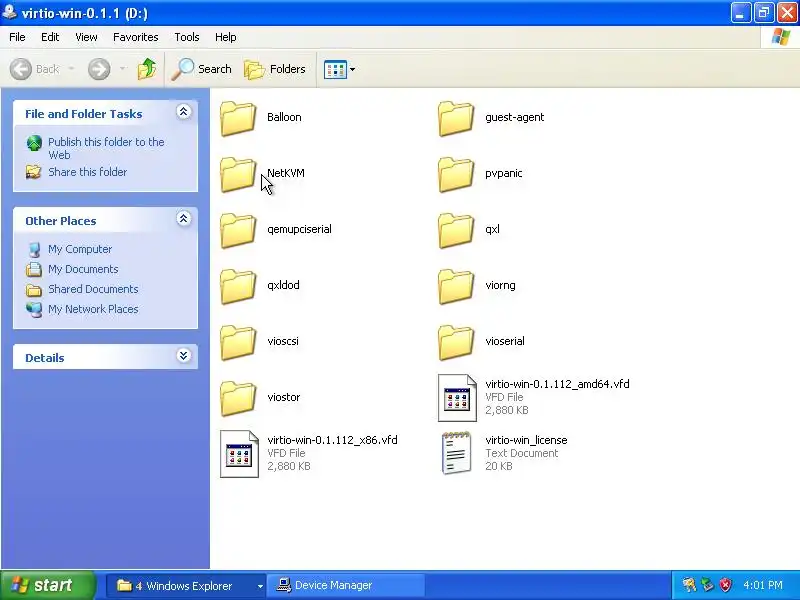Image resolution: width=800 pixels, height=600 pixels.
Task: Go to Shared Documents link
Action: 93,289
